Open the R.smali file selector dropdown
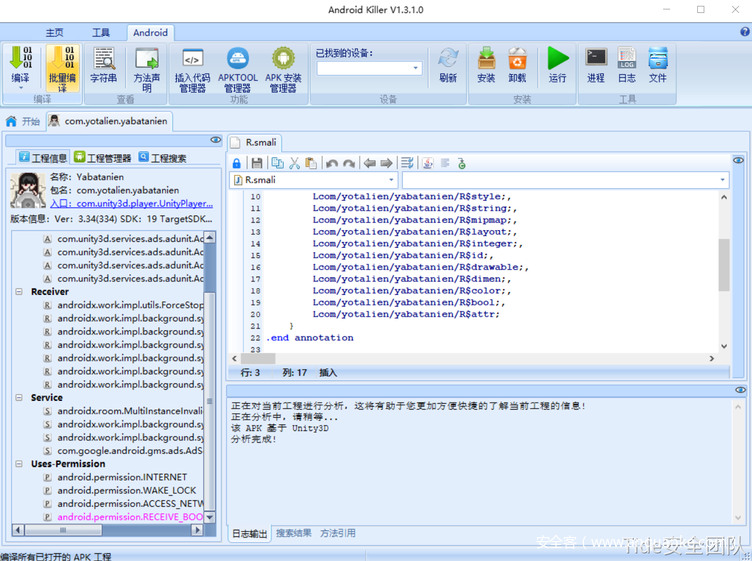The image size is (752, 561). (x=390, y=180)
